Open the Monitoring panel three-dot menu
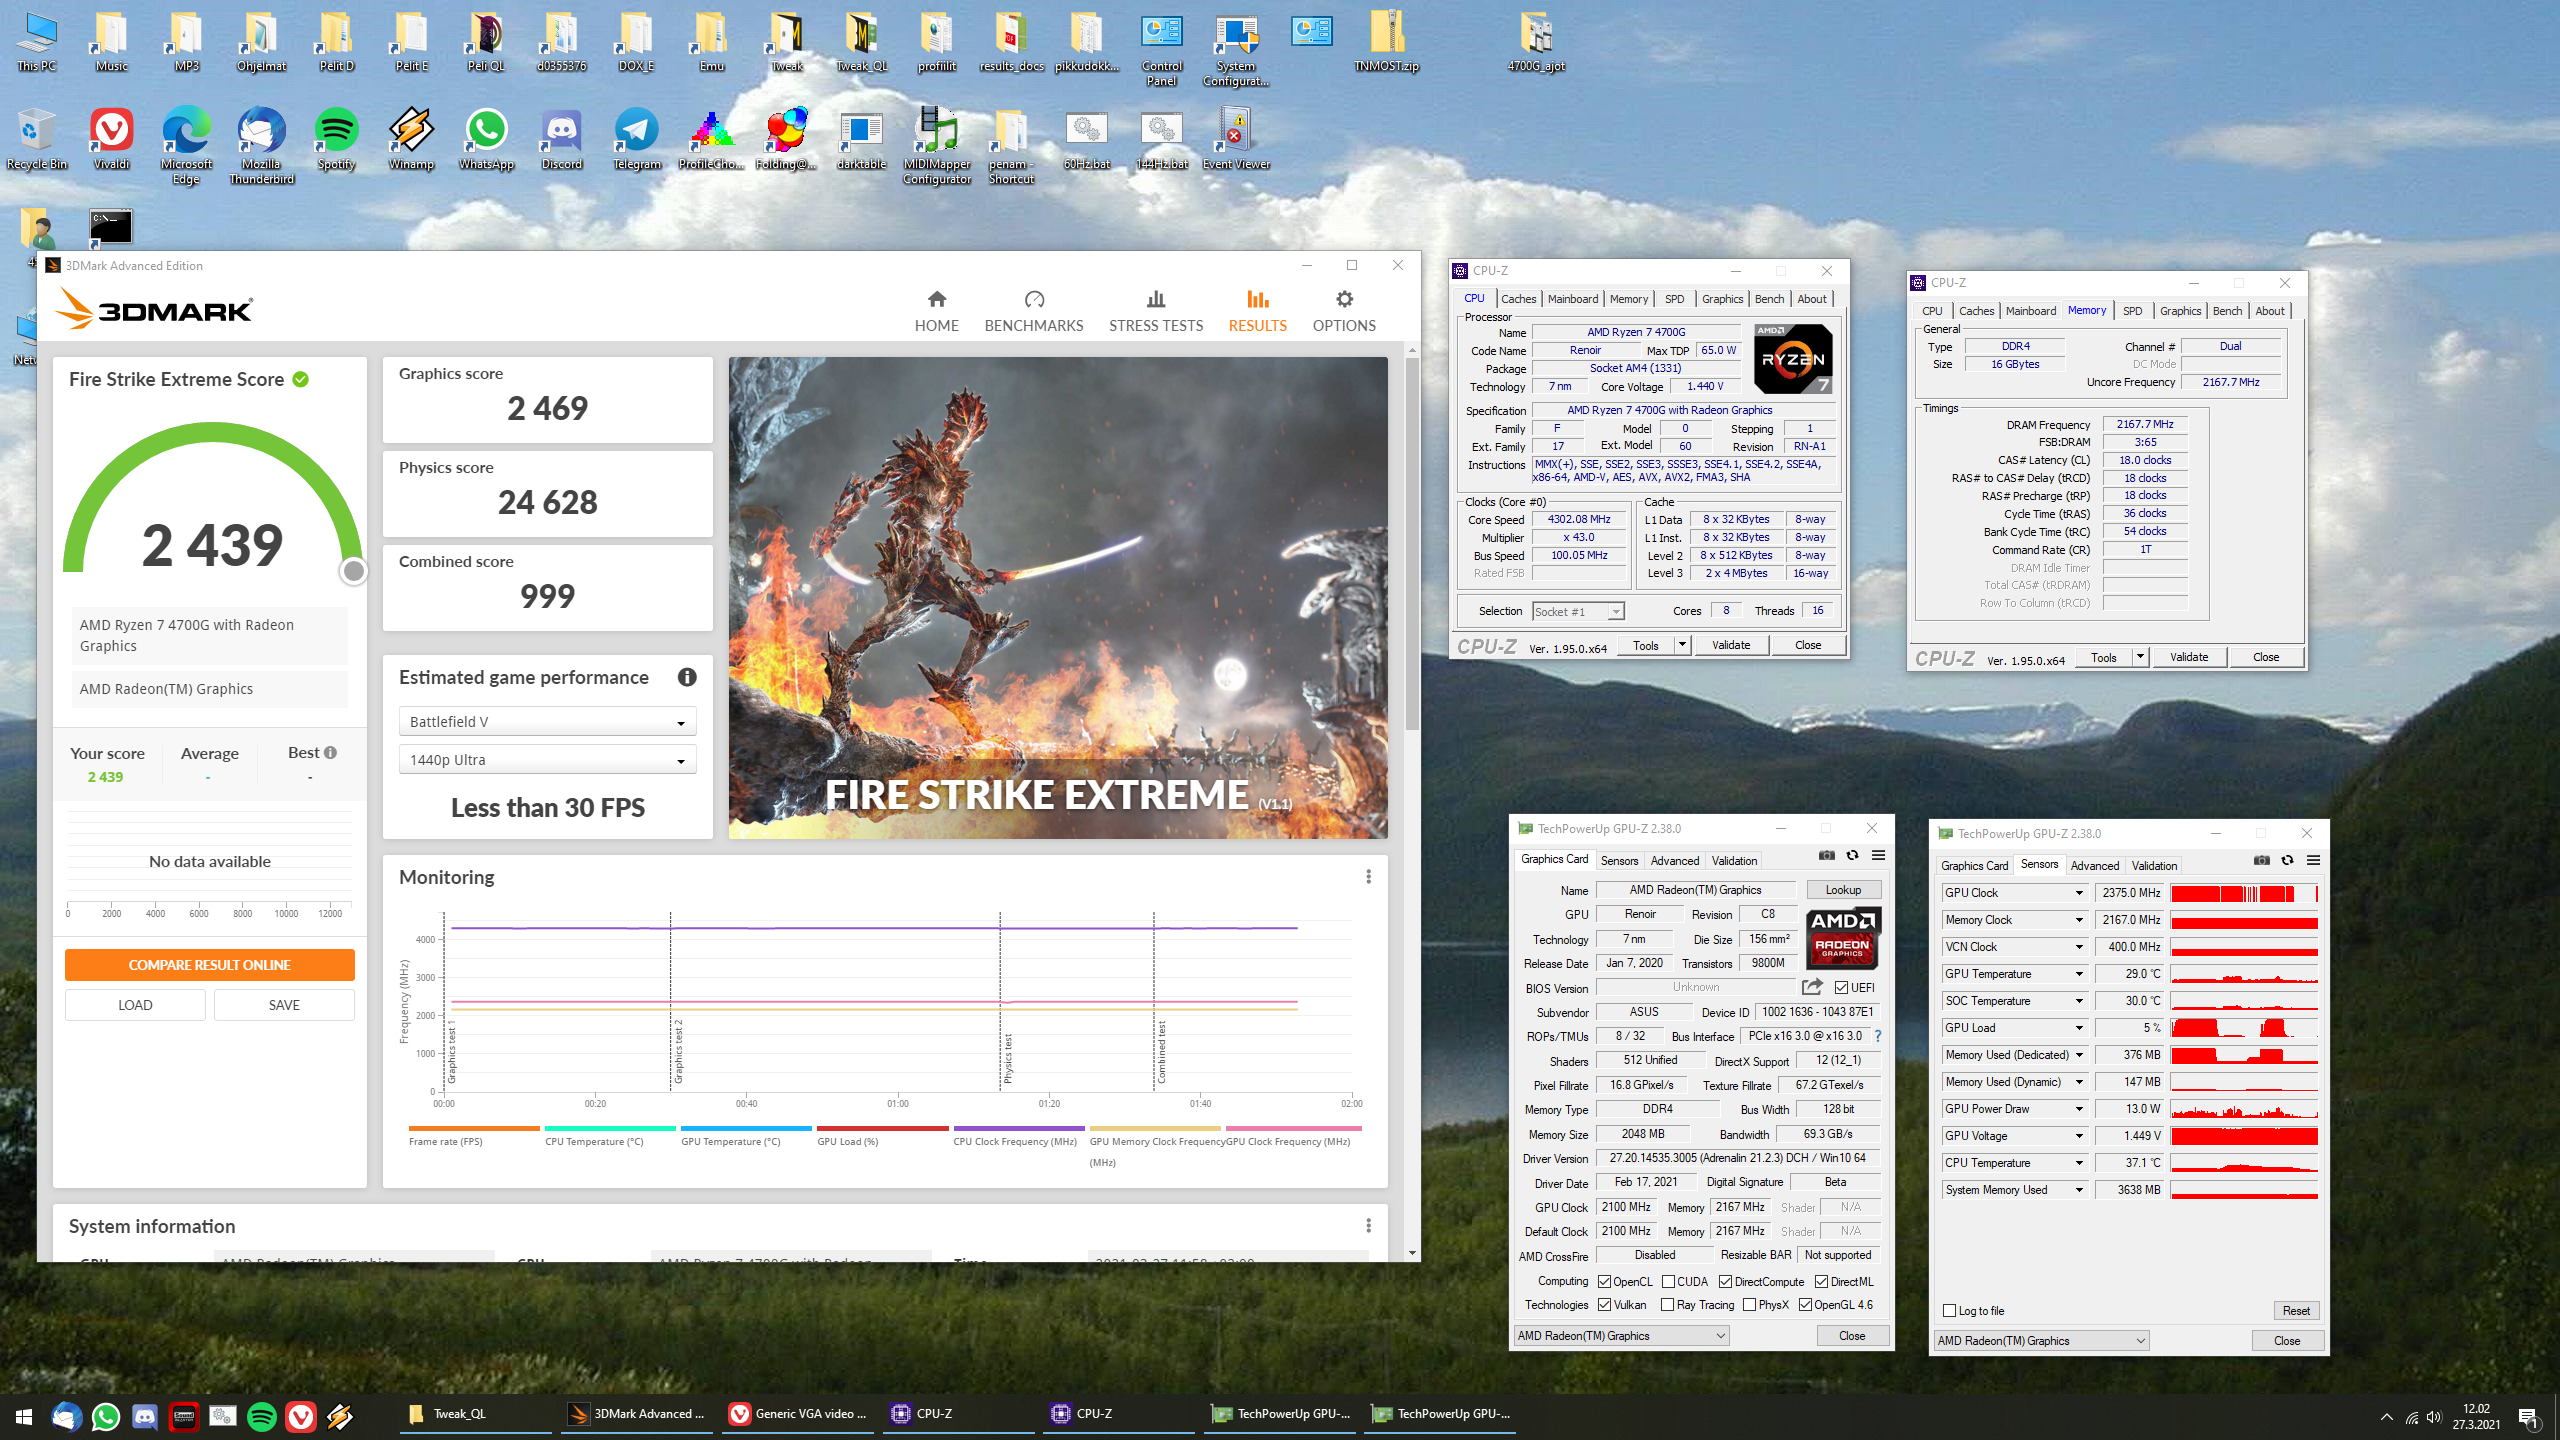 [x=1368, y=876]
